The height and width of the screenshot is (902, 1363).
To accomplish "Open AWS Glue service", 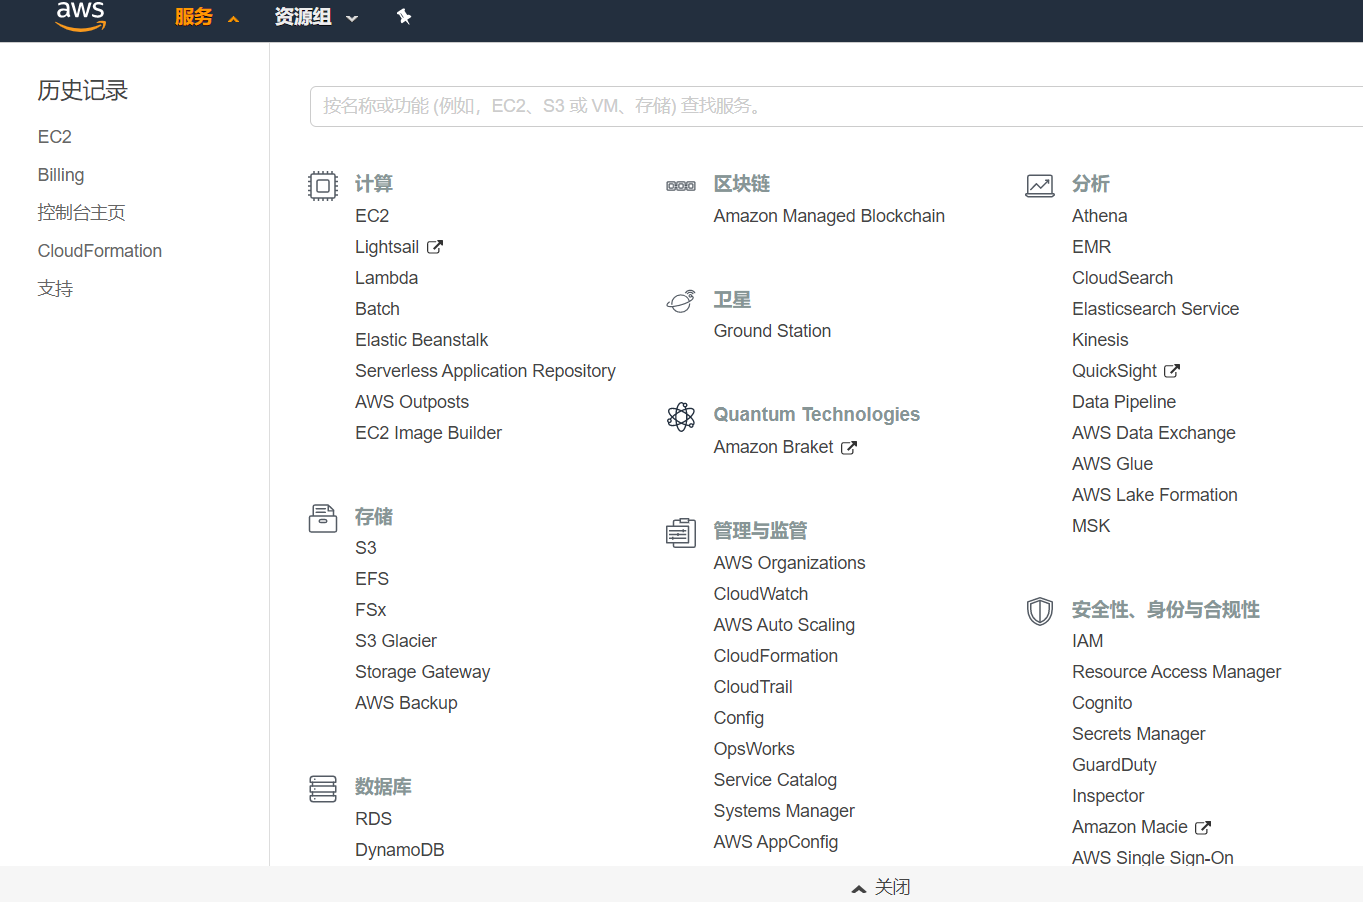I will (1113, 464).
